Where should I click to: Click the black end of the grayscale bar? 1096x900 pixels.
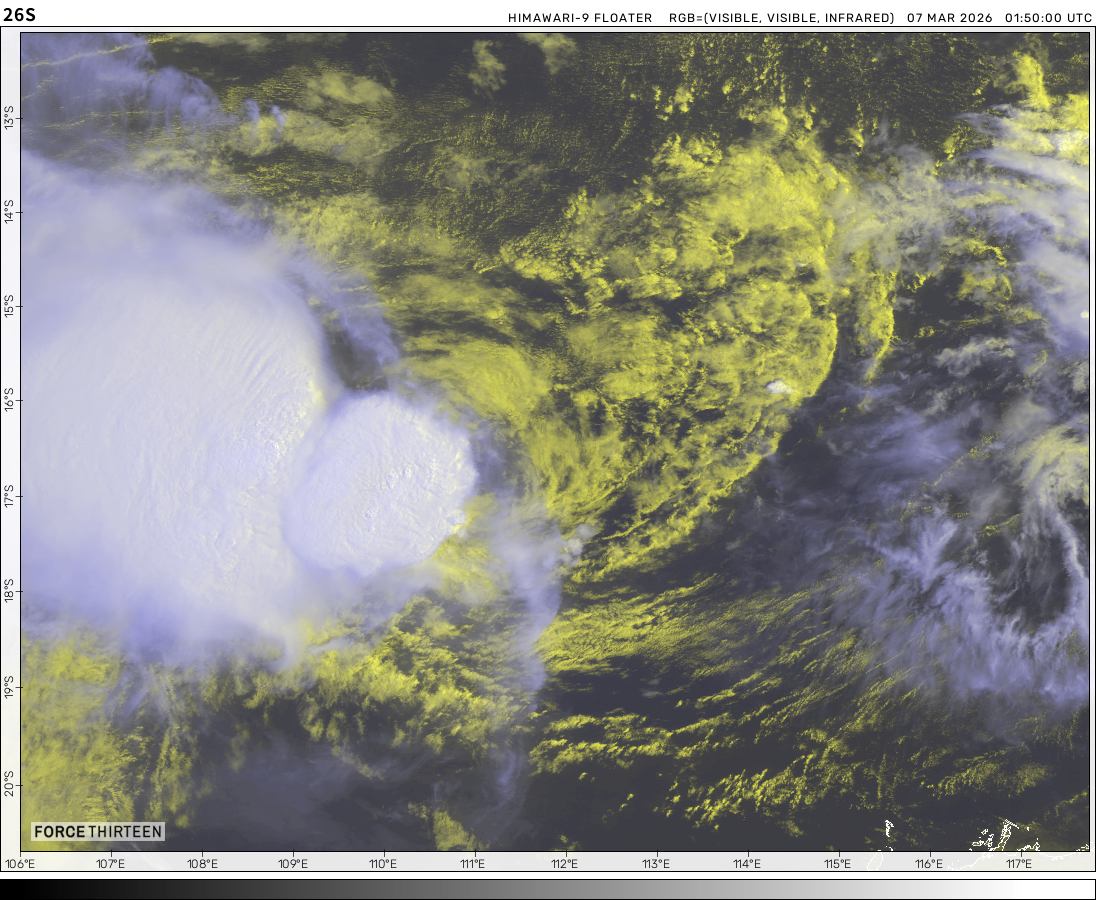[12, 889]
